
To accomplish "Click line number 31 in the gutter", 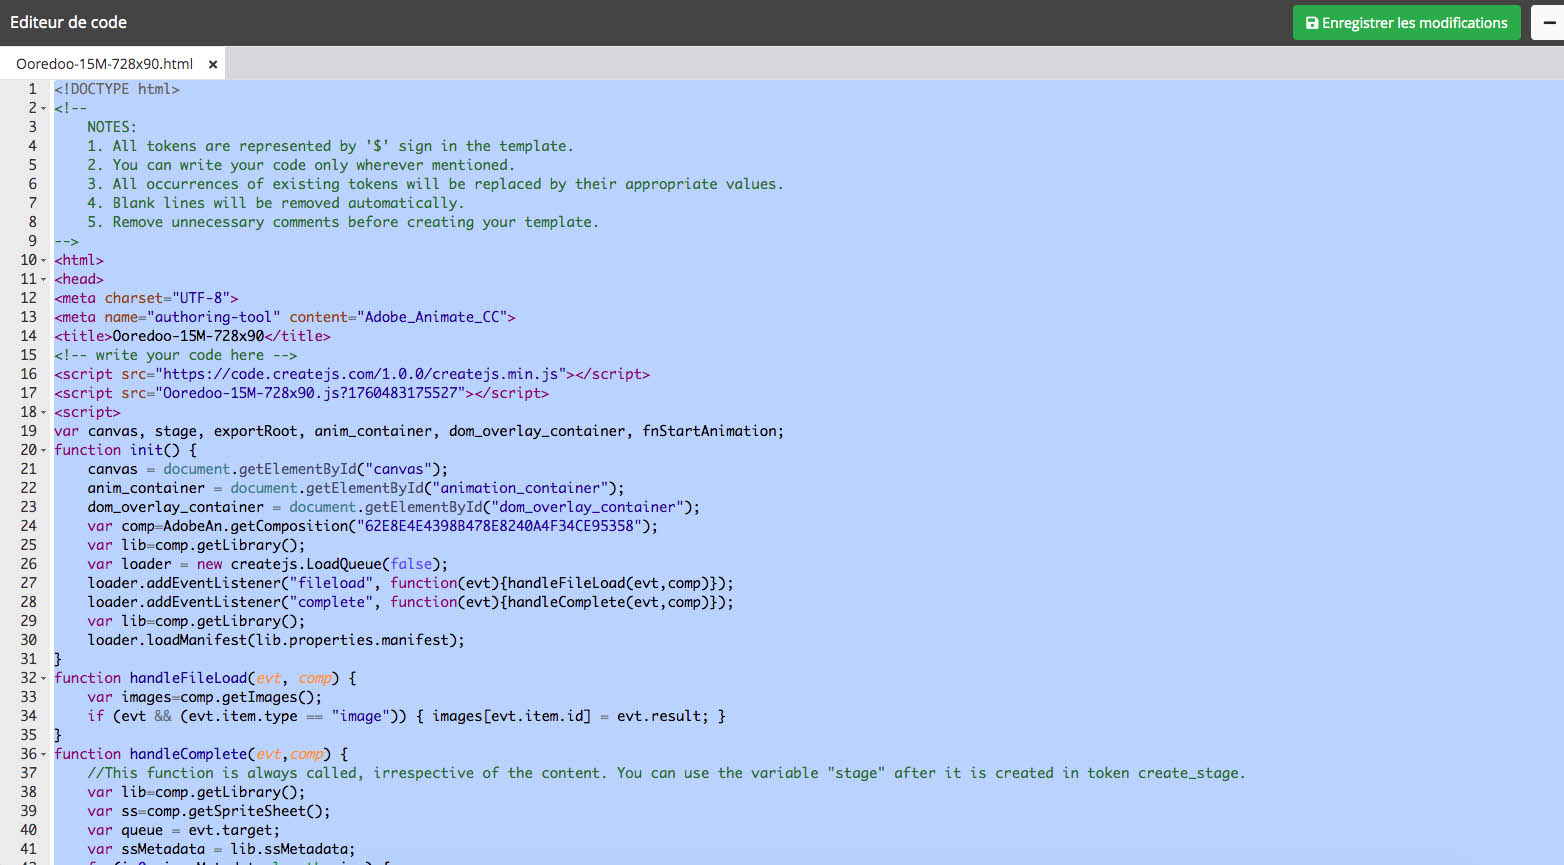I will coord(28,659).
